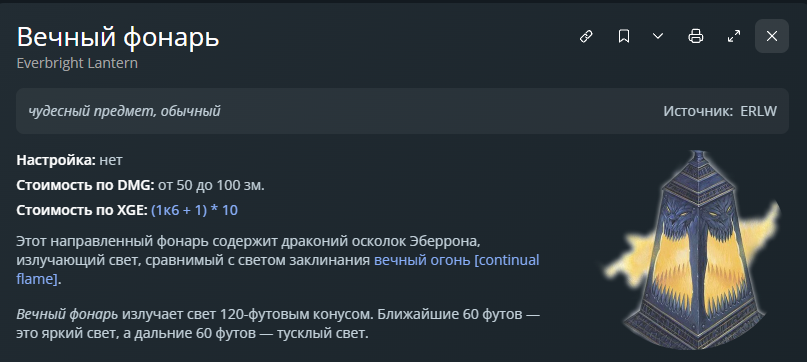This screenshot has height=362, width=807.
Task: Select the Вечный фонарь heading
Action: coord(118,37)
